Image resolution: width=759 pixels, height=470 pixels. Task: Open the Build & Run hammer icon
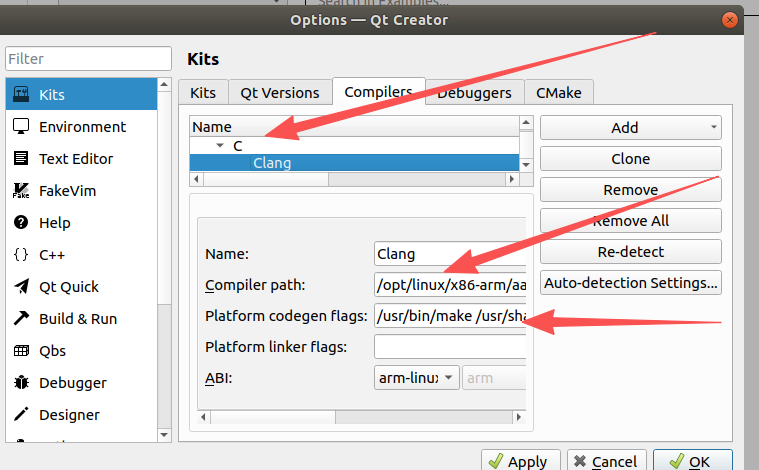tap(21, 318)
